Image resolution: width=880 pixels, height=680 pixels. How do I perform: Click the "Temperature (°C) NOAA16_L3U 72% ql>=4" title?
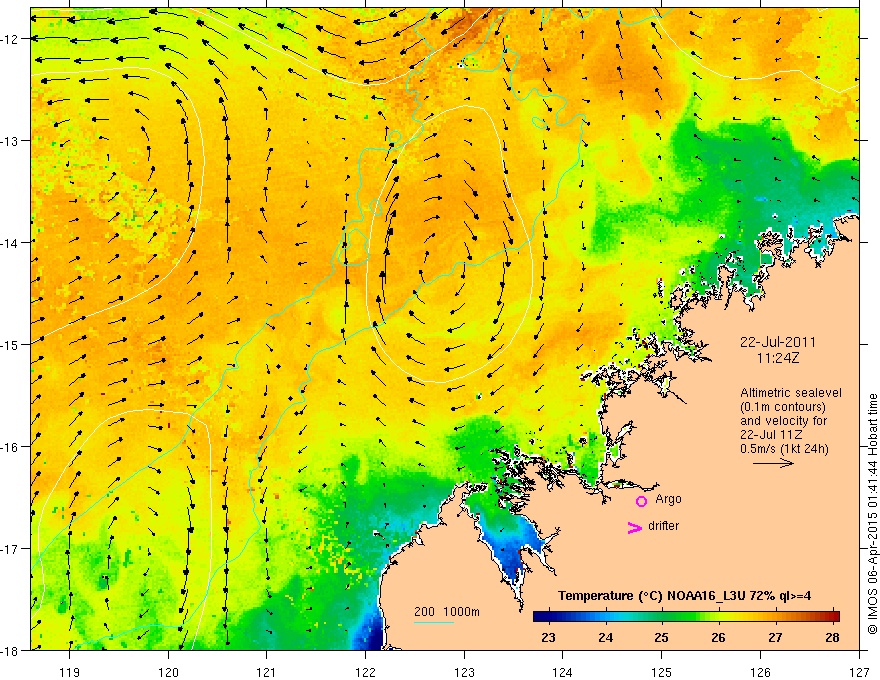[x=684, y=596]
